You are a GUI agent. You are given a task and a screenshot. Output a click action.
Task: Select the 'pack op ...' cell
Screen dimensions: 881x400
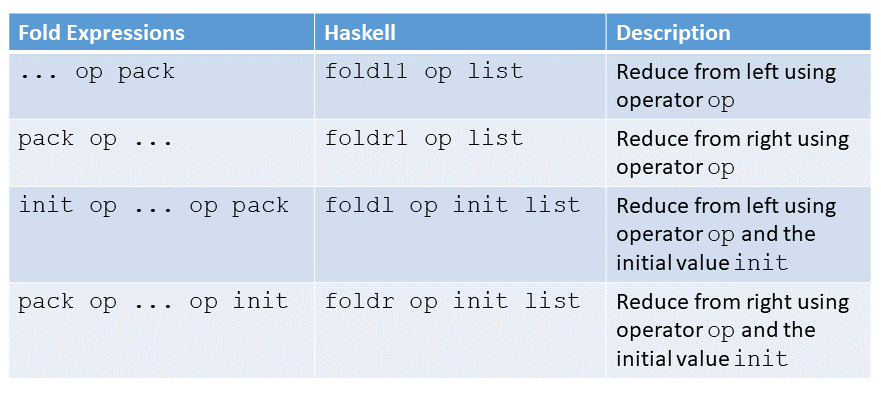click(x=162, y=153)
